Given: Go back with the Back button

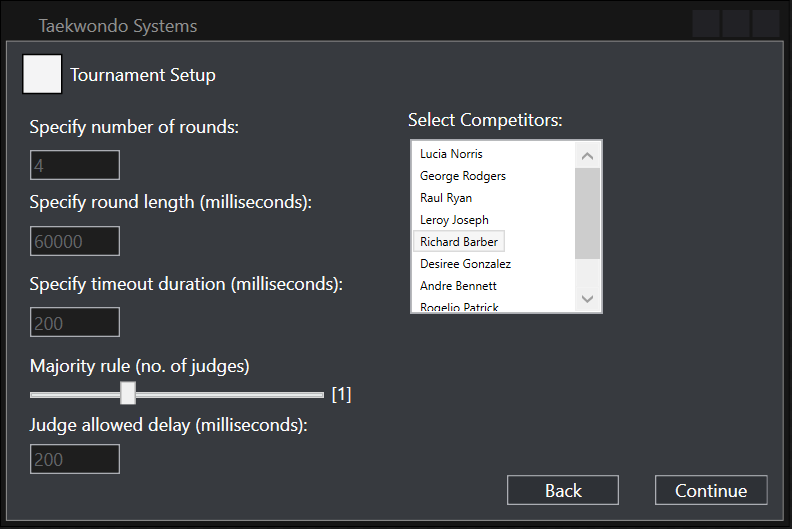Looking at the screenshot, I should pyautogui.click(x=563, y=490).
